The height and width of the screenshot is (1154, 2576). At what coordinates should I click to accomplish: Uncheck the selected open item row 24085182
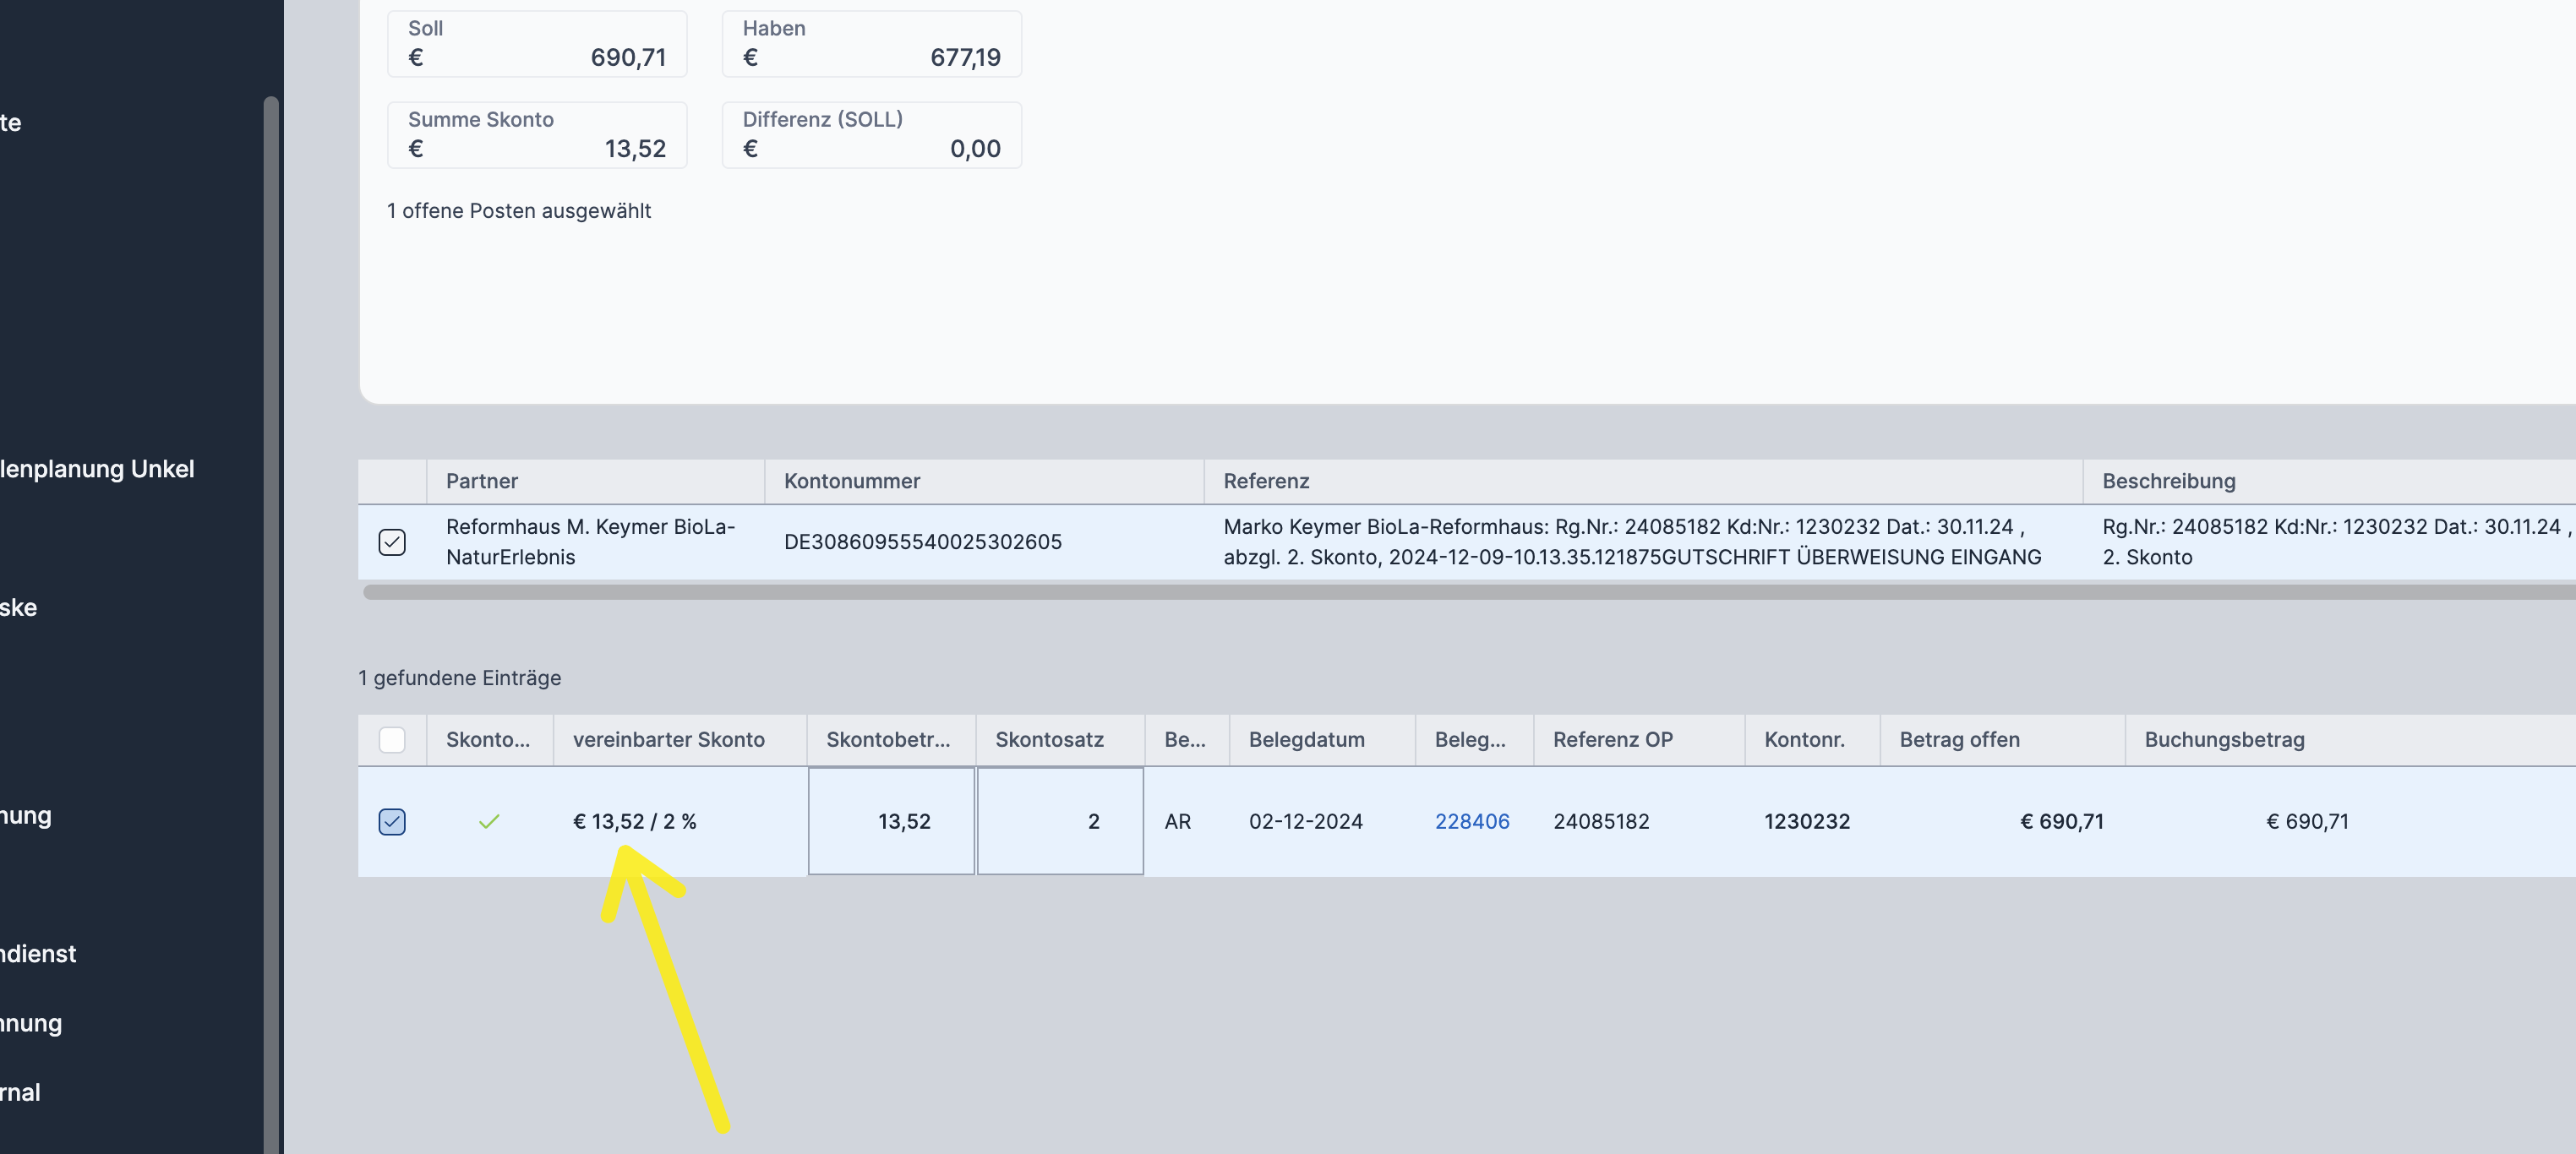click(392, 822)
